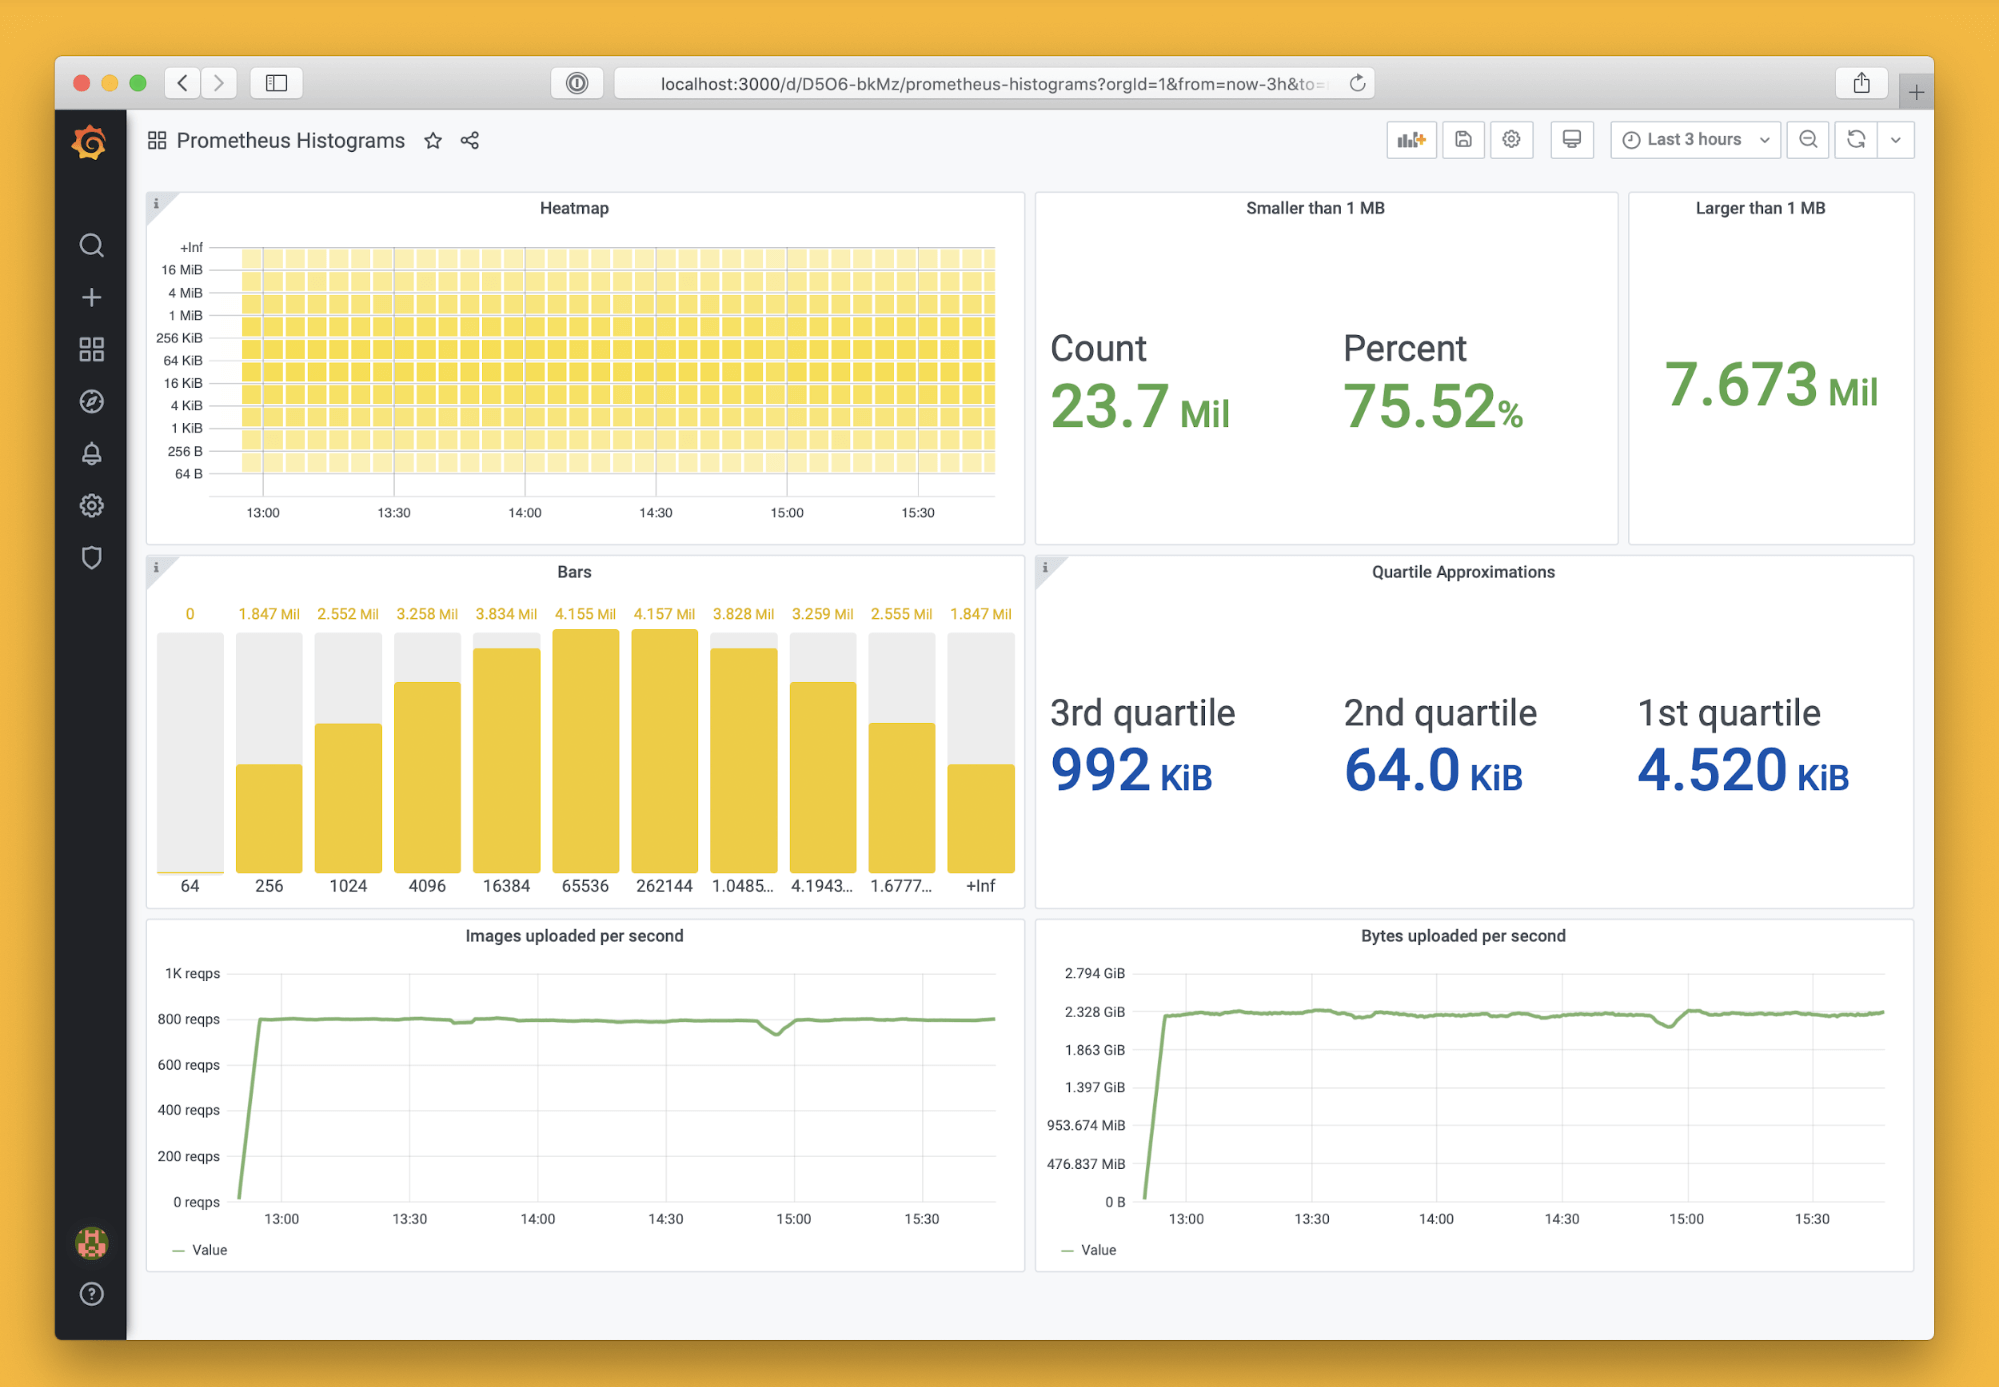Save dashboard with the floppy disk icon
Screen dimensions: 1999x1387
1463,140
